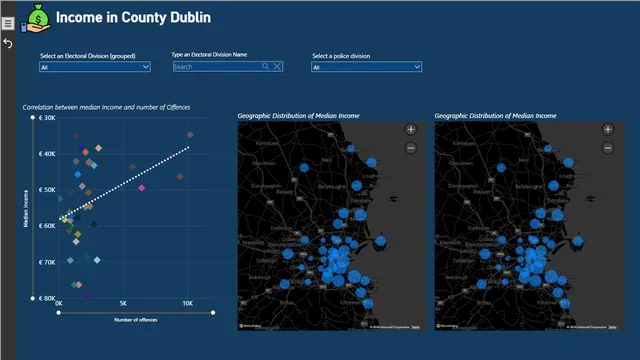Select the magenta diamond point near 6K offences
Screen dimensions: 640x360
coord(142,188)
